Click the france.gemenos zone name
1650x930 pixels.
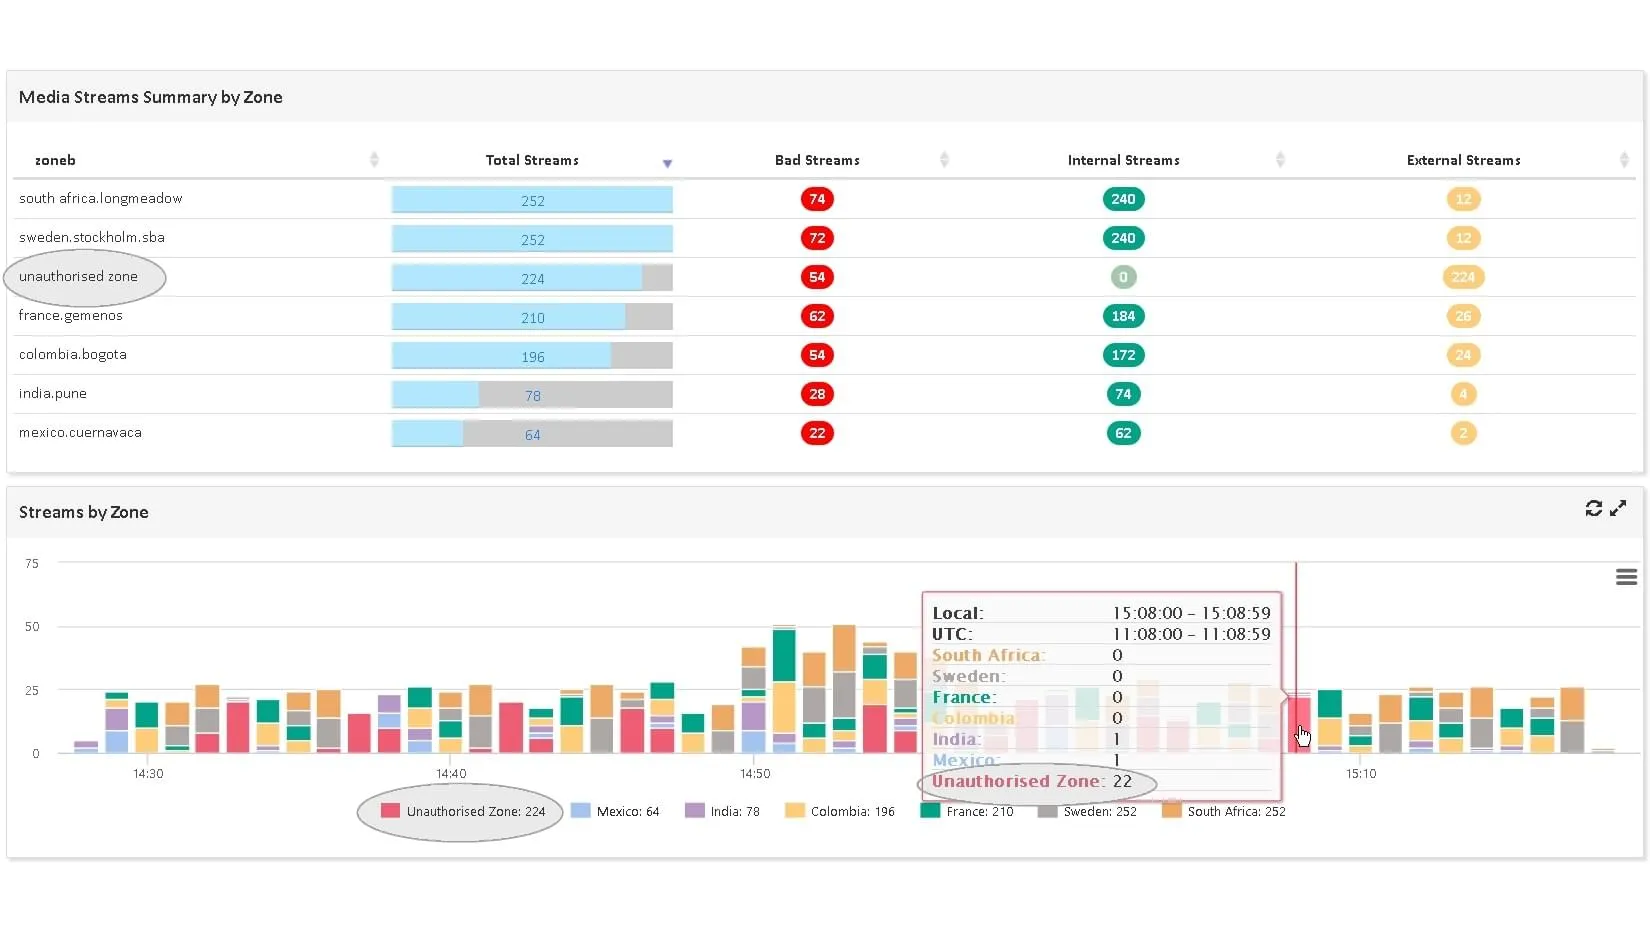71,316
